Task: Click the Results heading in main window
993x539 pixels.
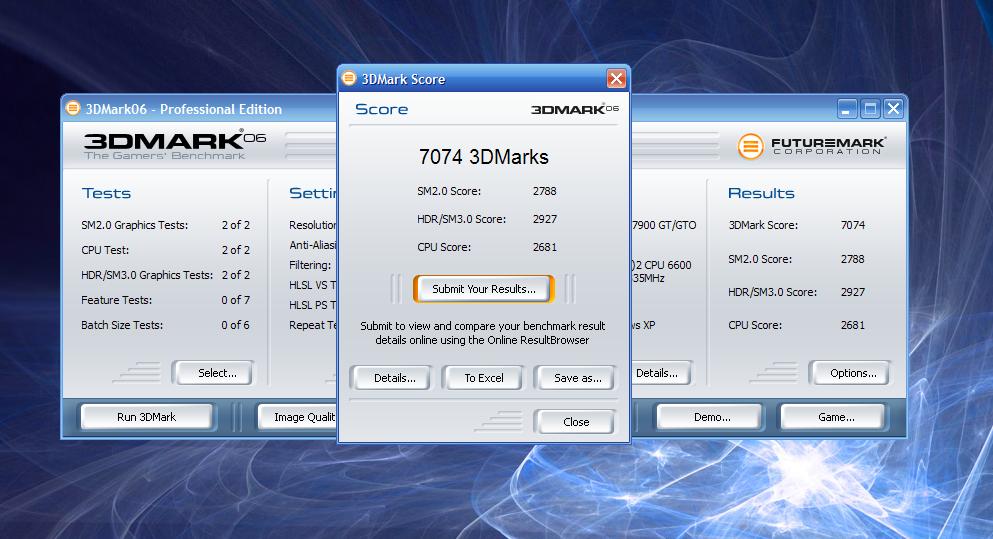Action: point(761,193)
